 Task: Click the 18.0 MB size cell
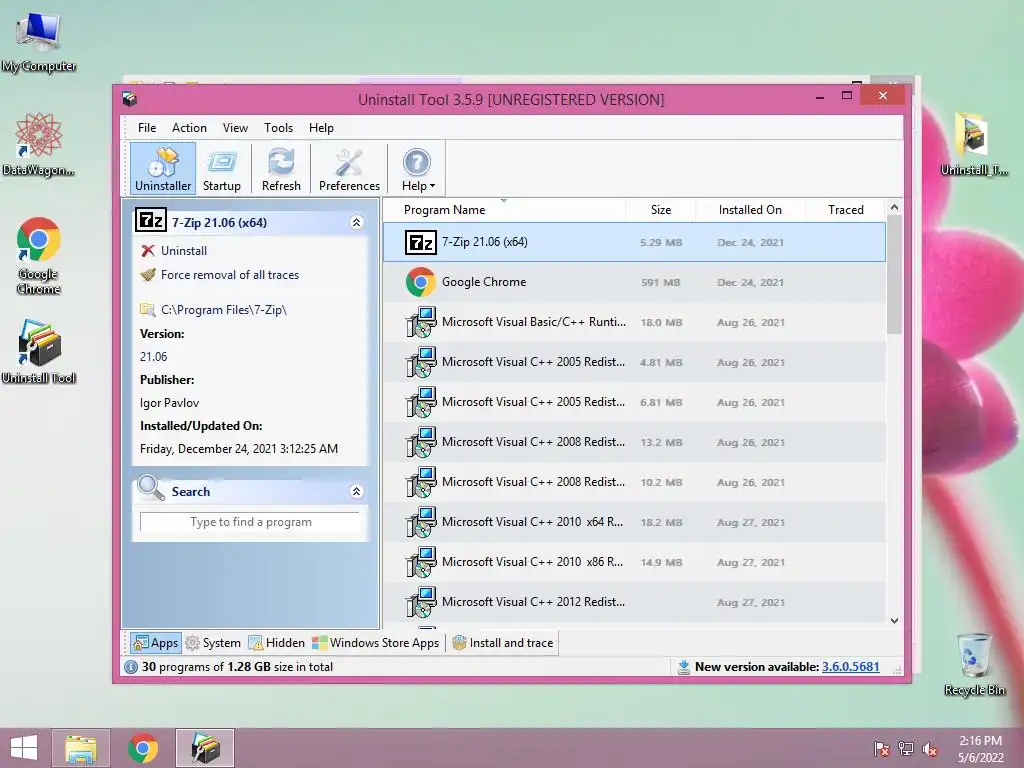[661, 323]
